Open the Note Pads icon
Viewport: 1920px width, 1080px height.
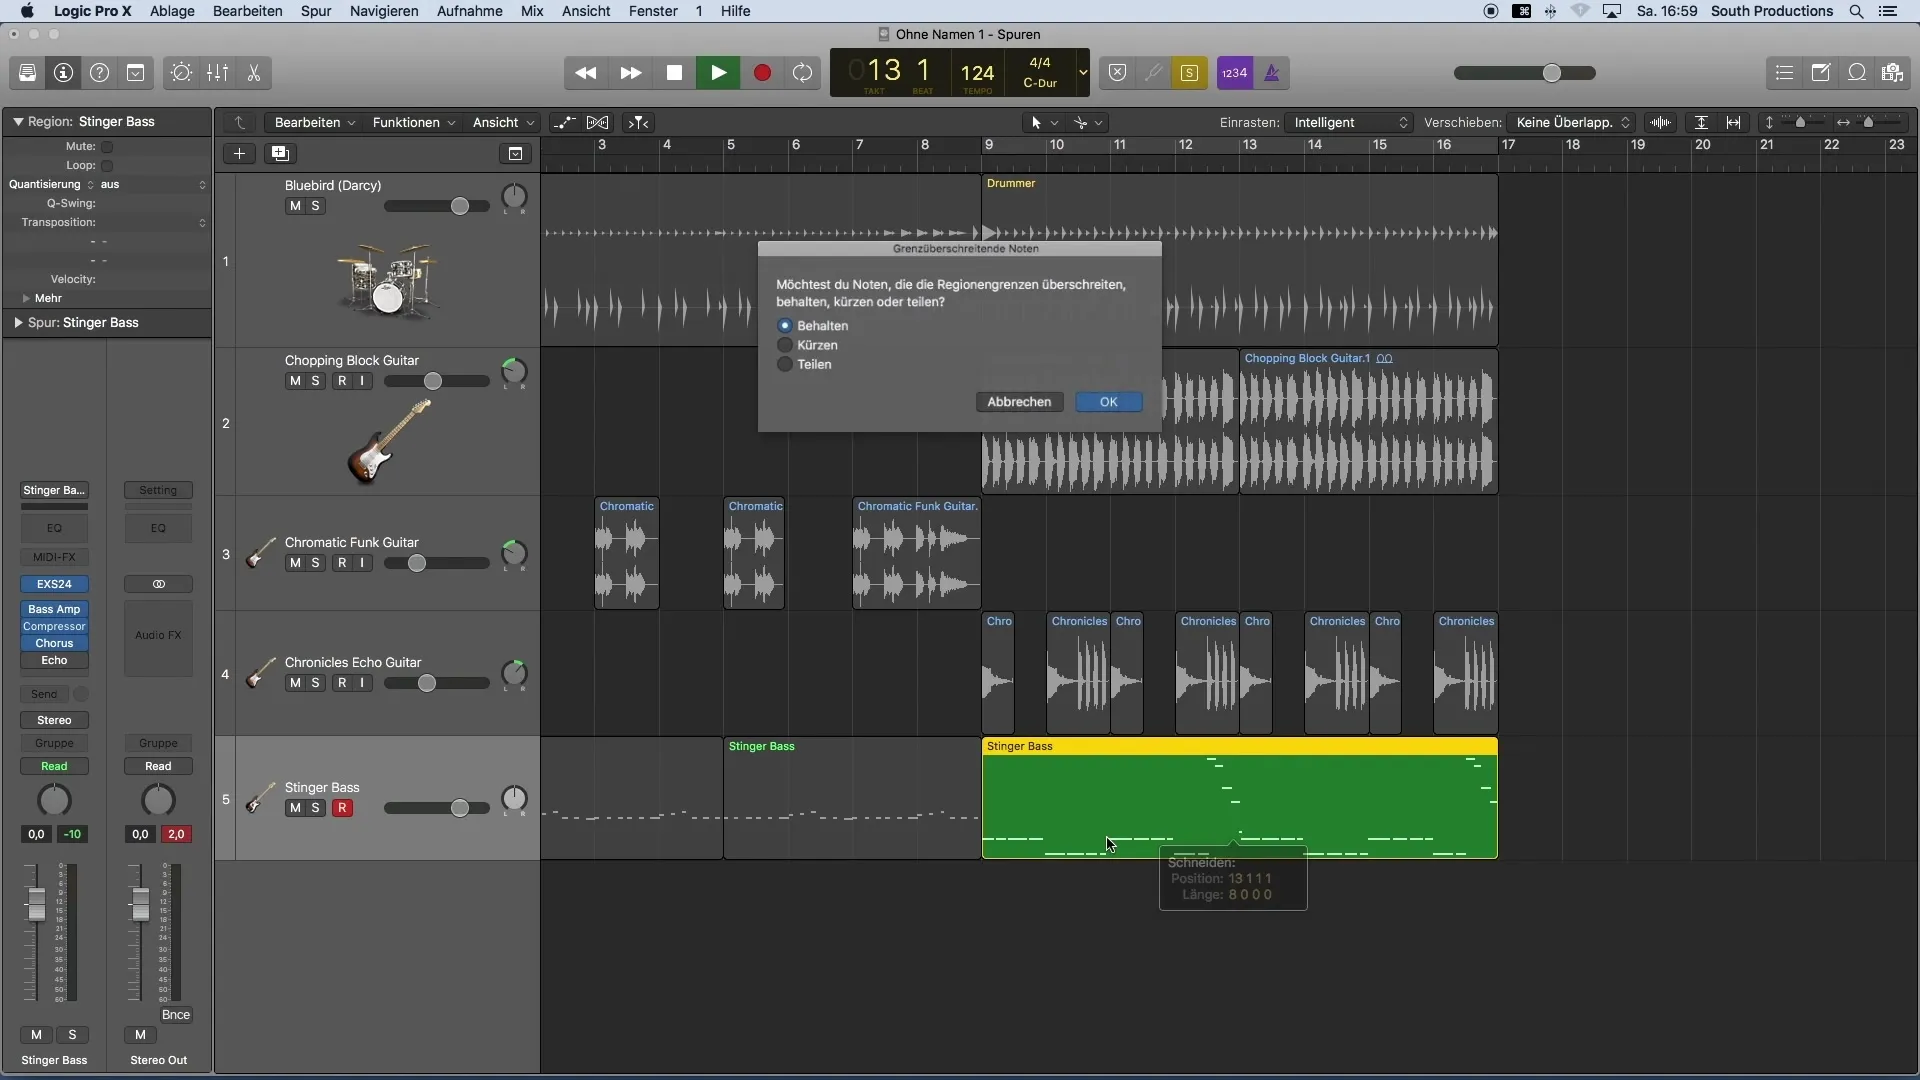(x=1820, y=73)
